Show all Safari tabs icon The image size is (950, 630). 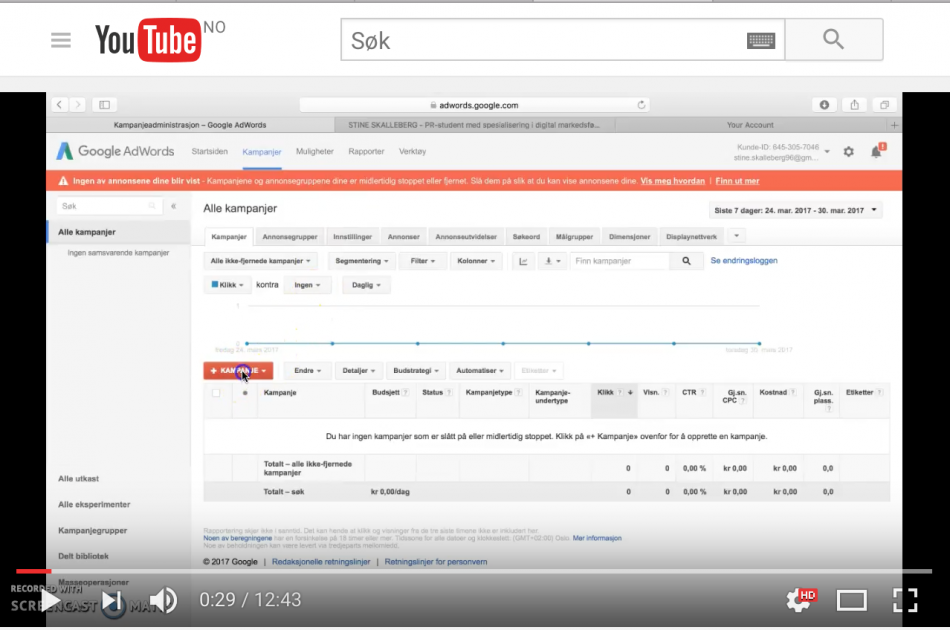[885, 105]
